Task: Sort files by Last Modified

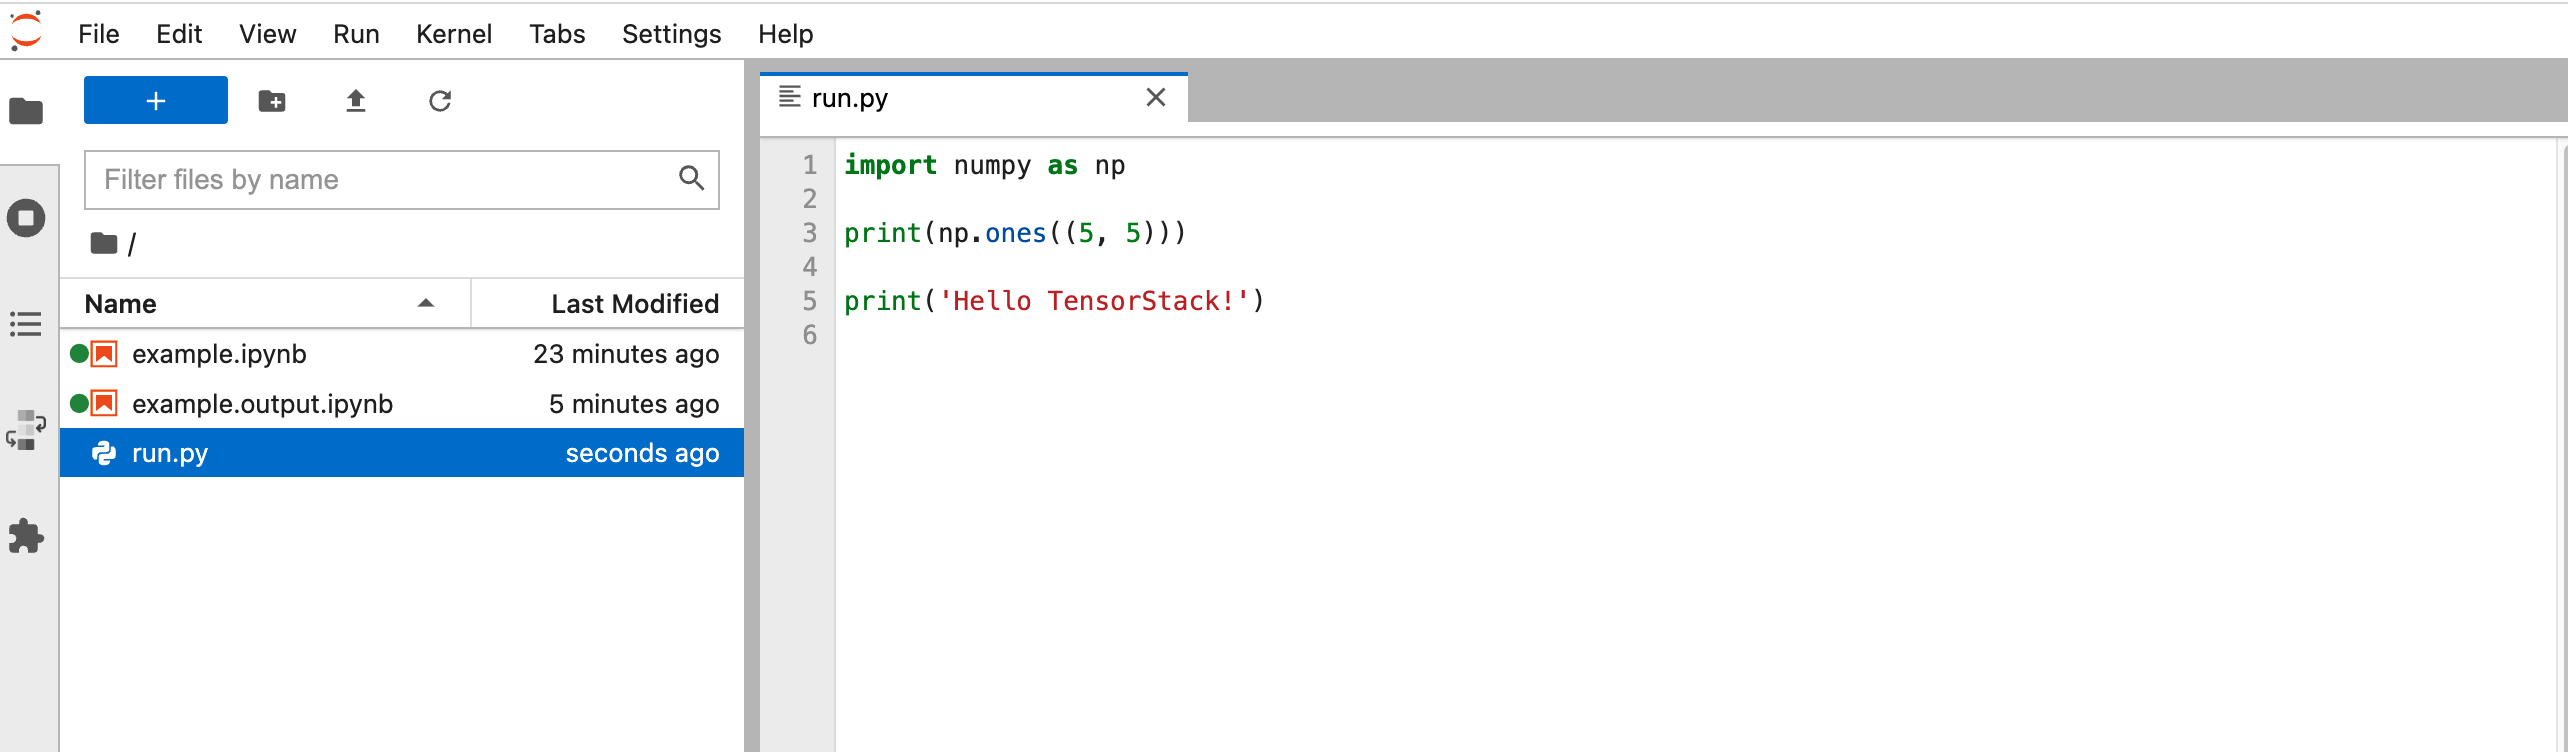Action: [608, 304]
